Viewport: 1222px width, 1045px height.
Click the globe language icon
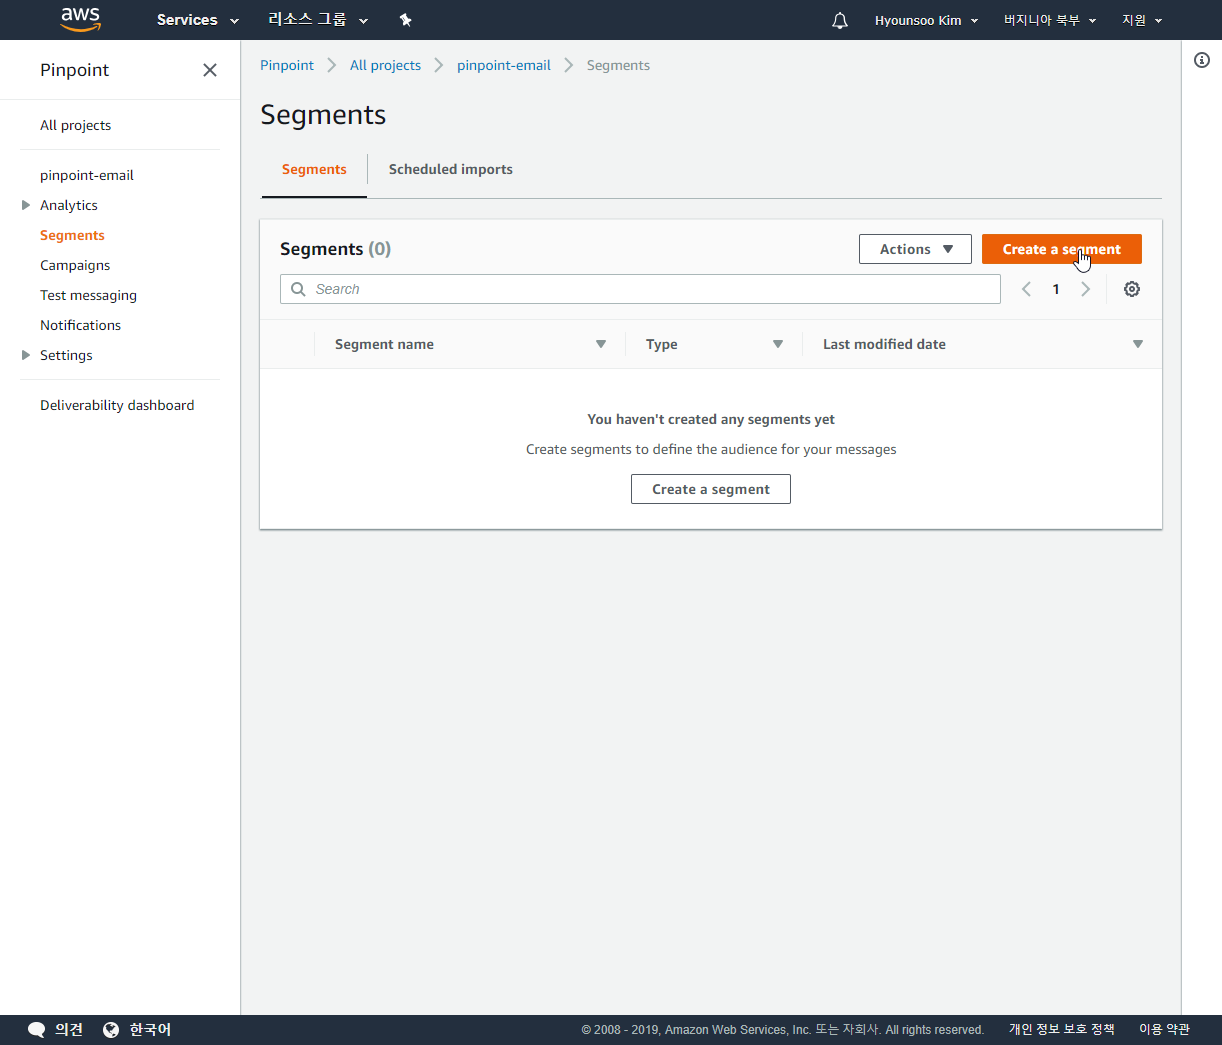(x=111, y=1030)
